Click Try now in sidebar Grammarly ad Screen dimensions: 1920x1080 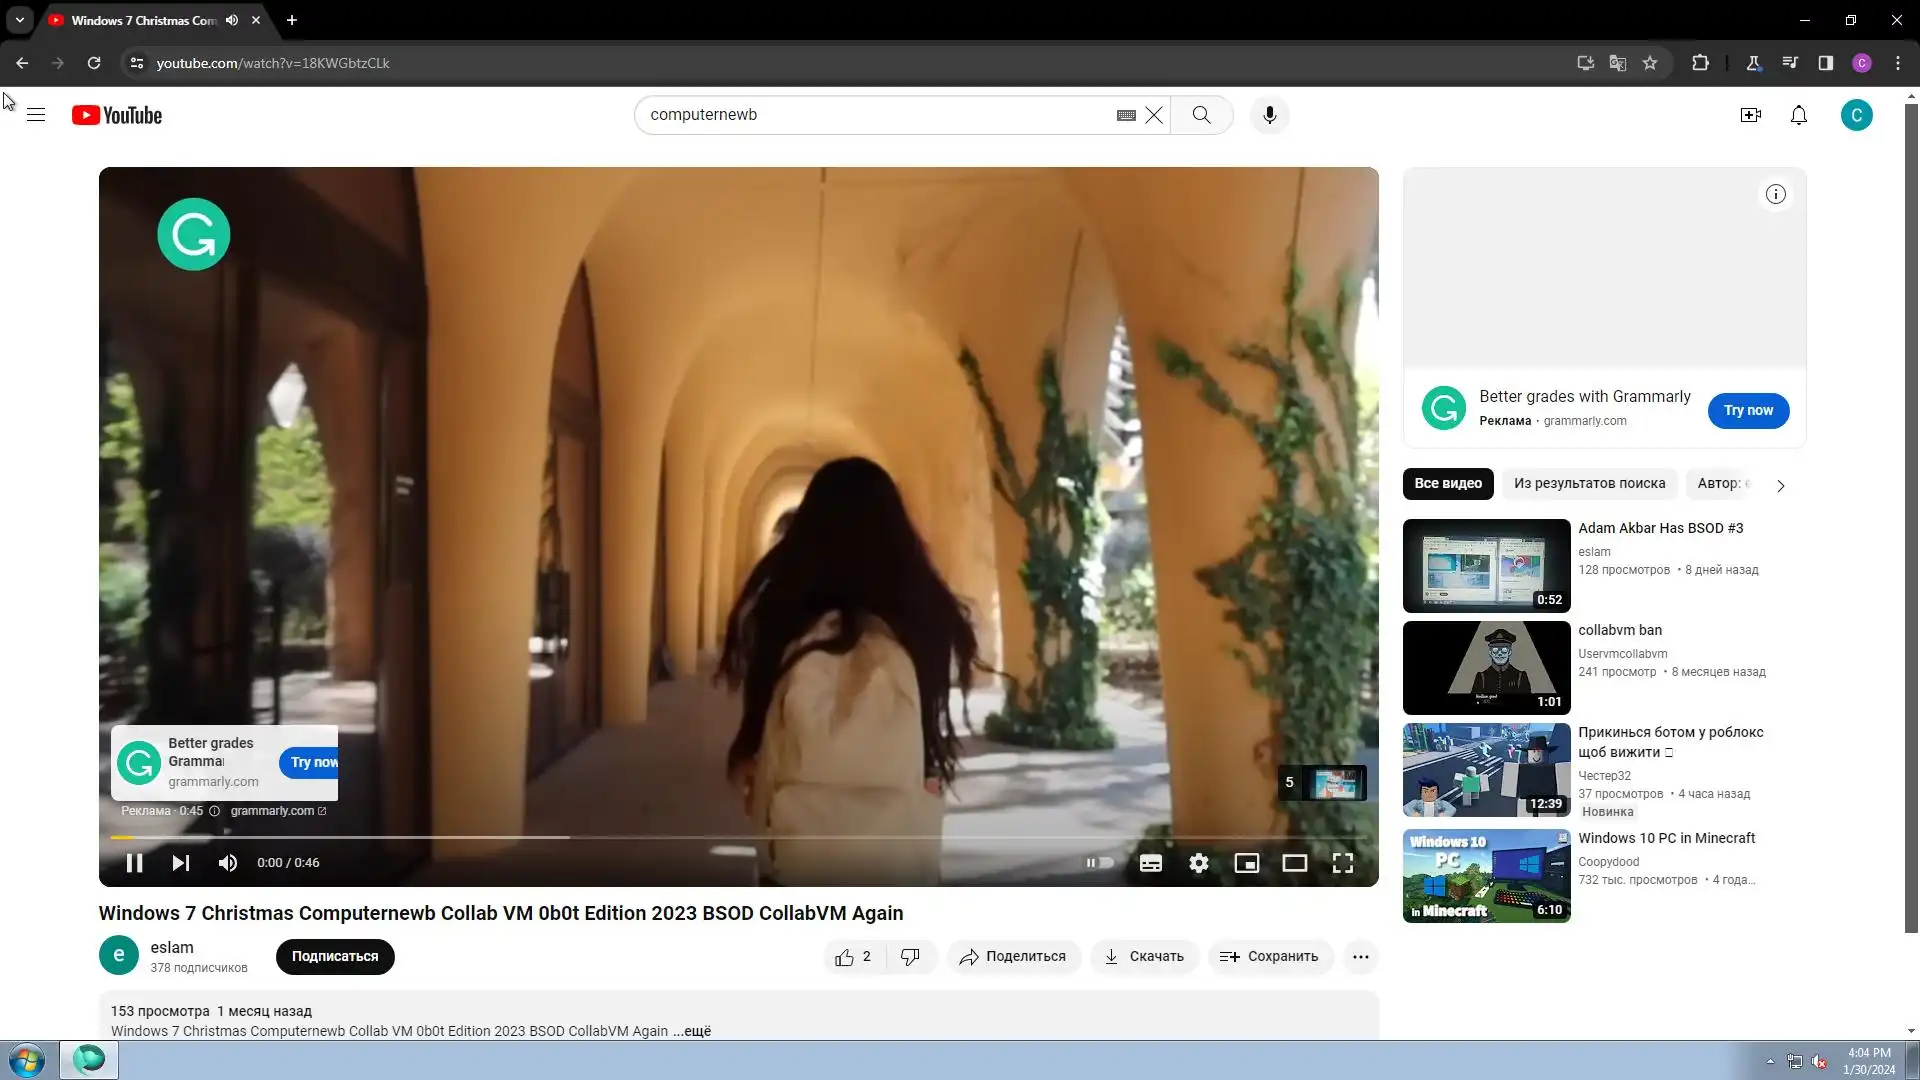click(1747, 411)
